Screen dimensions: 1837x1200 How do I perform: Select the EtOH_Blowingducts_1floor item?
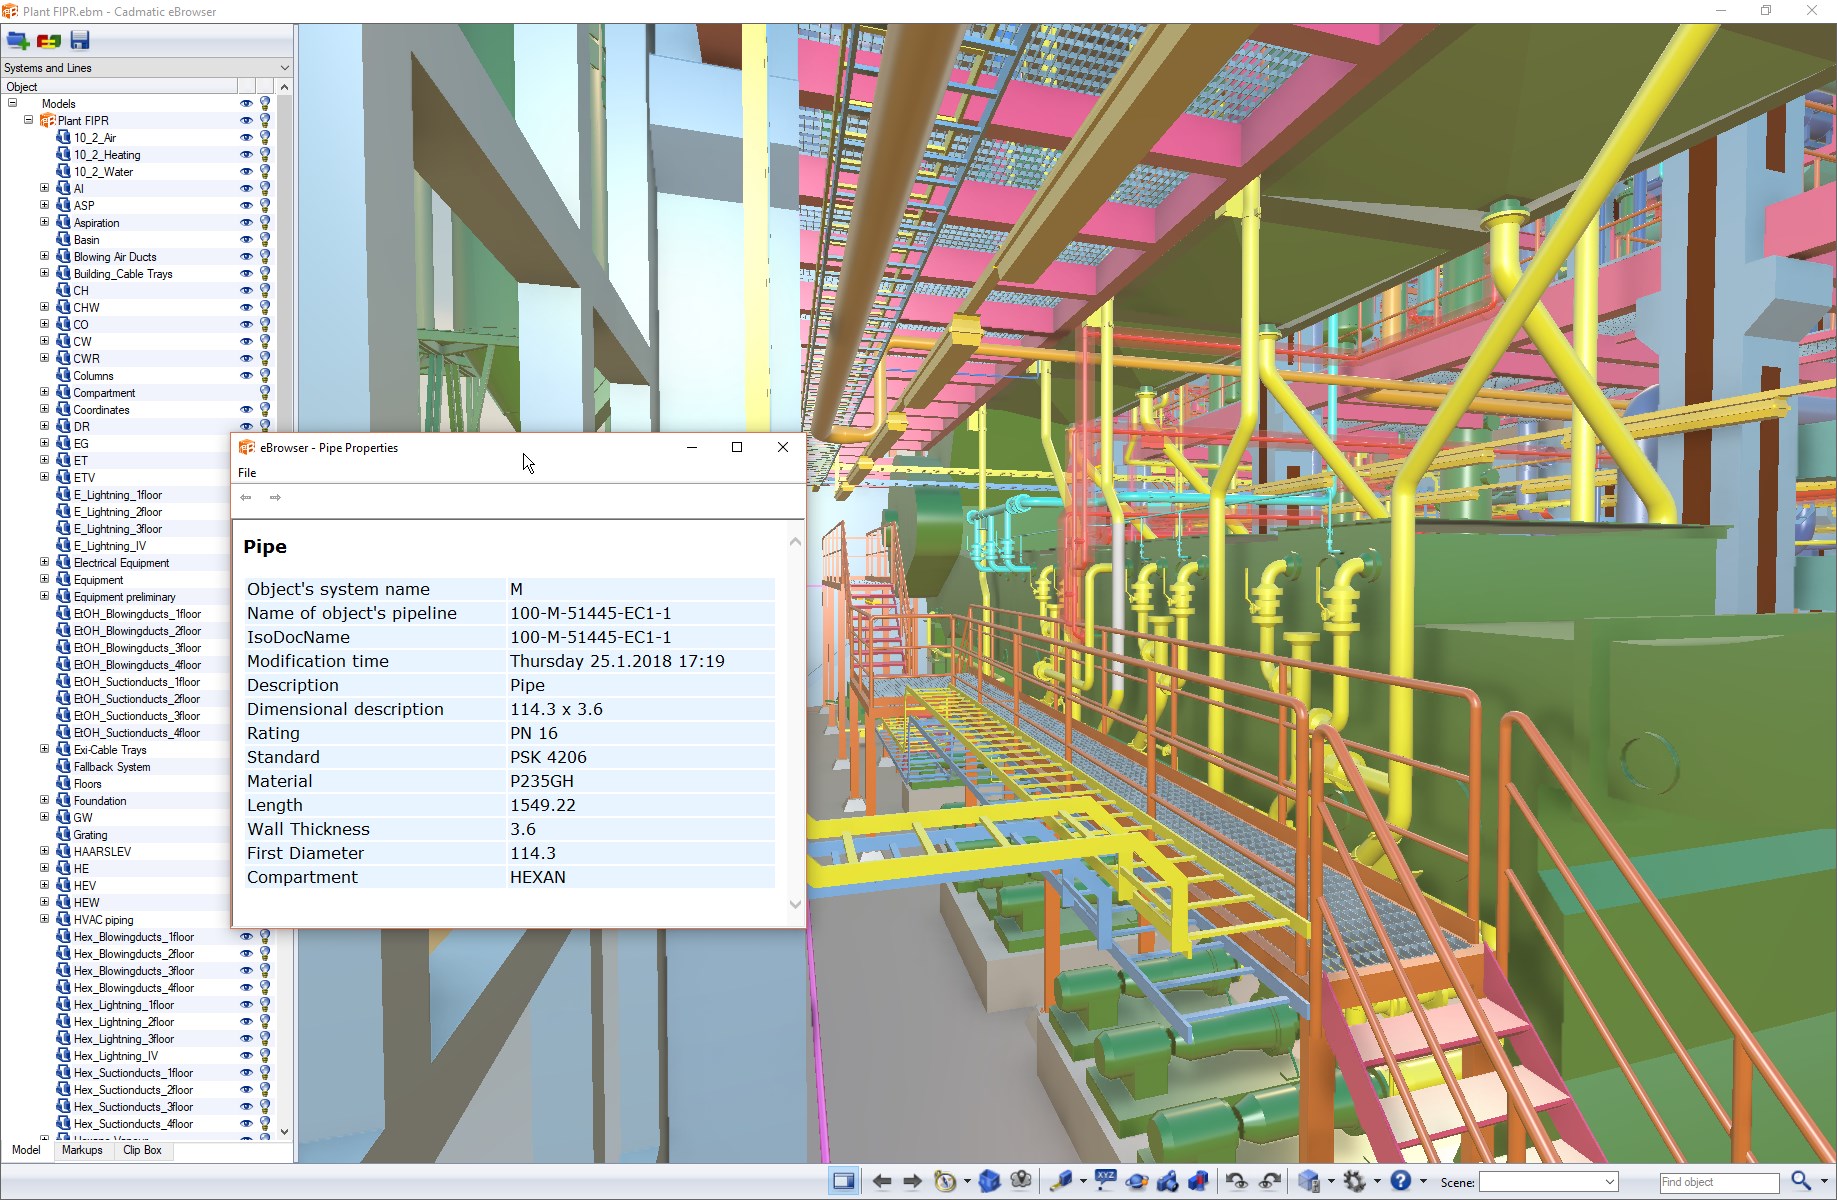pos(137,614)
